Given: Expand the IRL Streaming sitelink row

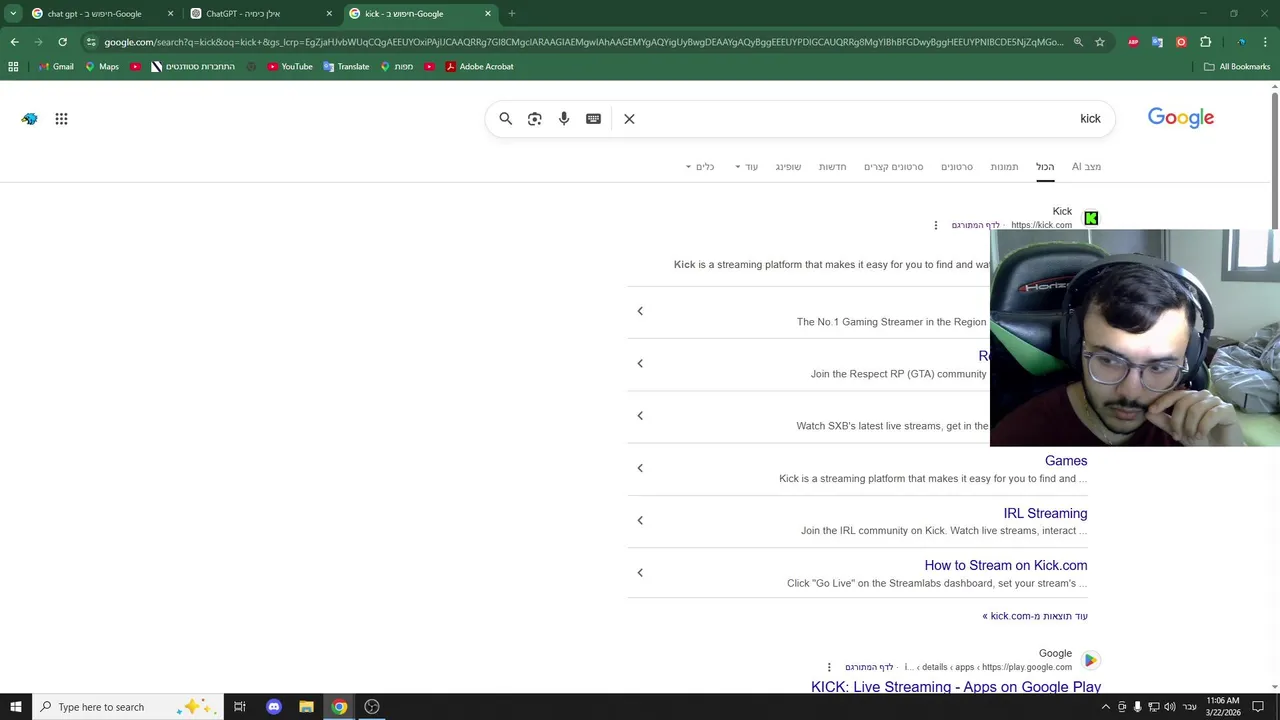Looking at the screenshot, I should pyautogui.click(x=640, y=520).
